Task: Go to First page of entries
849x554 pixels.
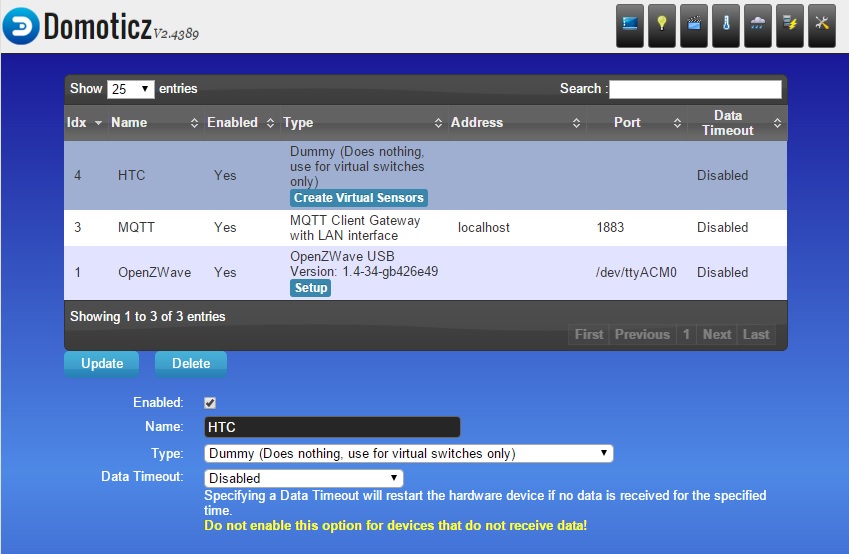Action: [589, 334]
